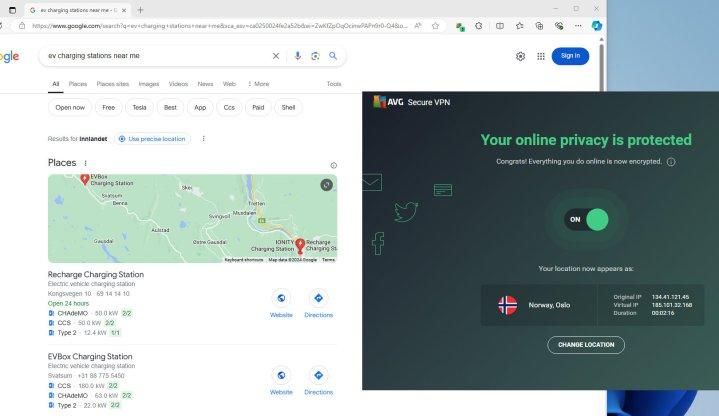Open location options dots next to precise location
Viewport: 719px width, 416px height.
tap(204, 139)
